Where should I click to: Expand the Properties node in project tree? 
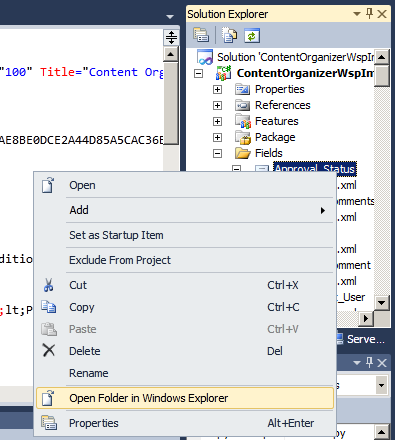217,89
